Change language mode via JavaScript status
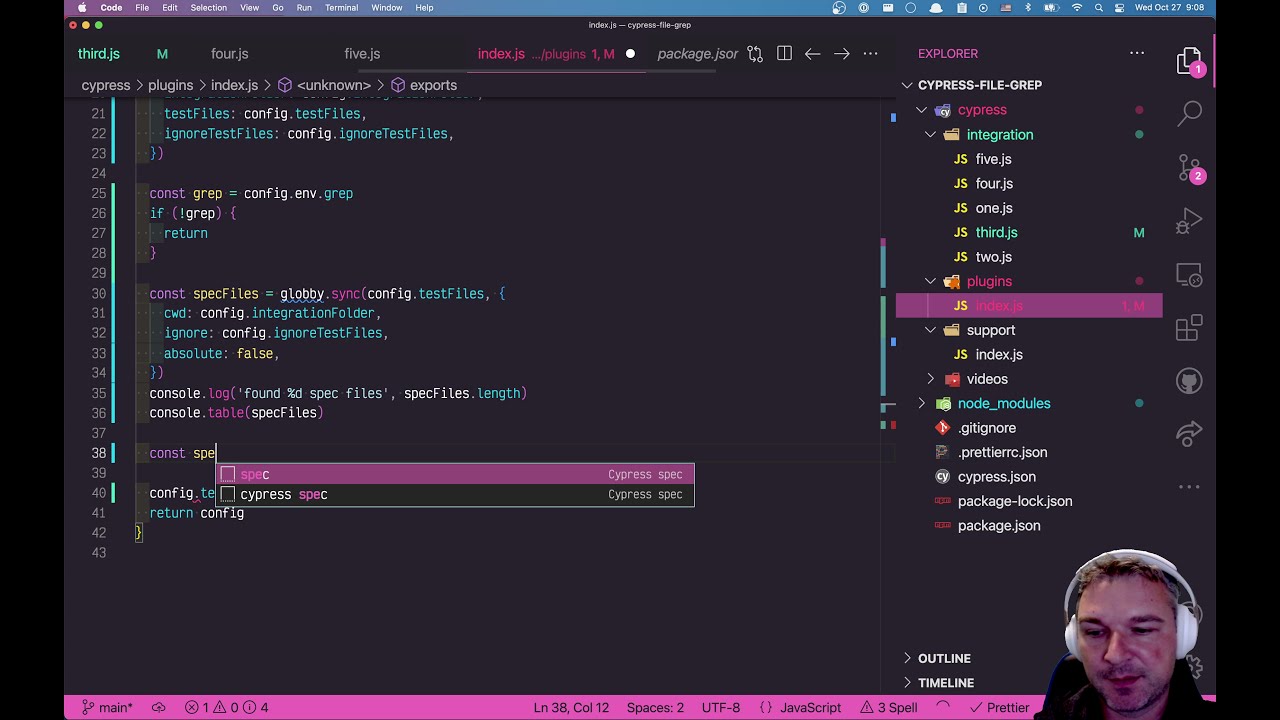 (x=813, y=707)
